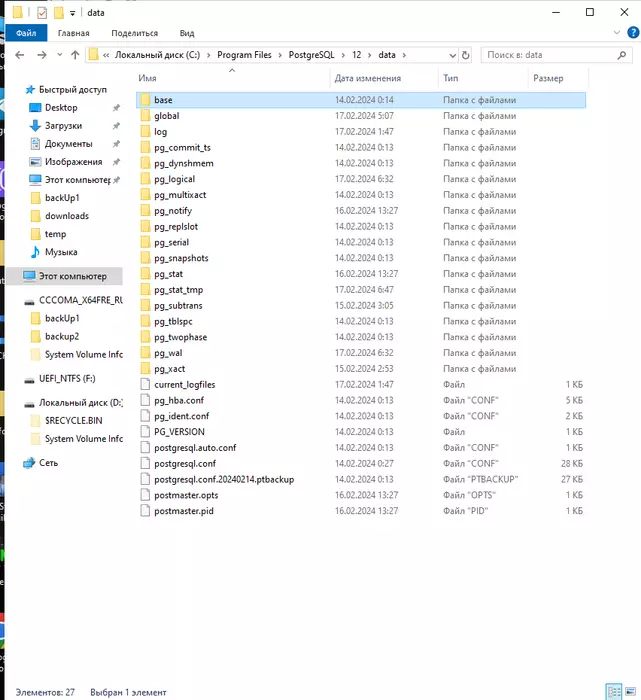This screenshot has width=641, height=700.
Task: Select postgresql.conf.20240214.ptbackup file name
Action: pos(224,479)
